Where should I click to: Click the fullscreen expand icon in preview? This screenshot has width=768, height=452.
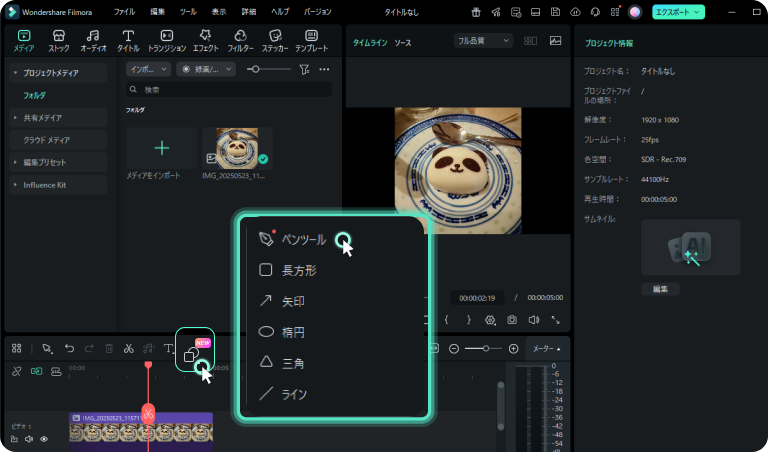[555, 320]
